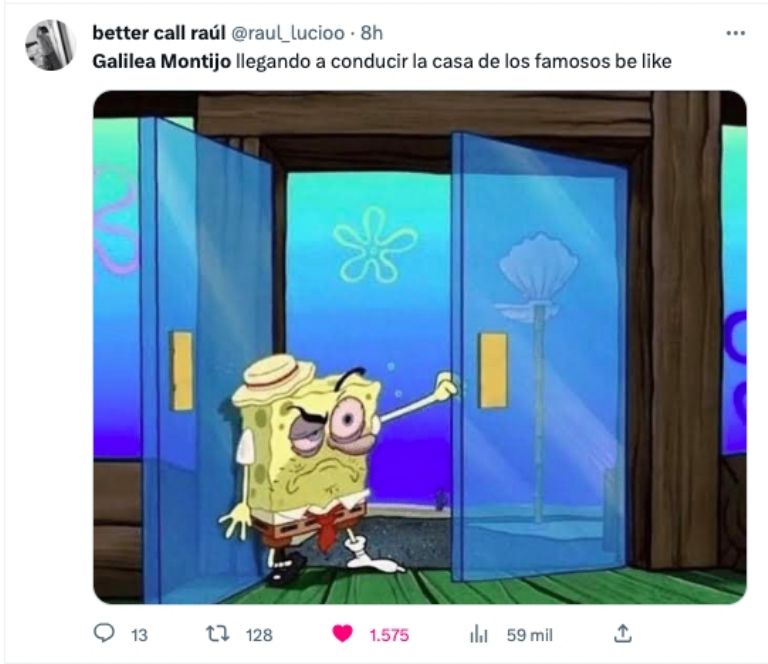This screenshot has height=664, width=768.
Task: Click the 13 replies count
Action: tap(139, 635)
